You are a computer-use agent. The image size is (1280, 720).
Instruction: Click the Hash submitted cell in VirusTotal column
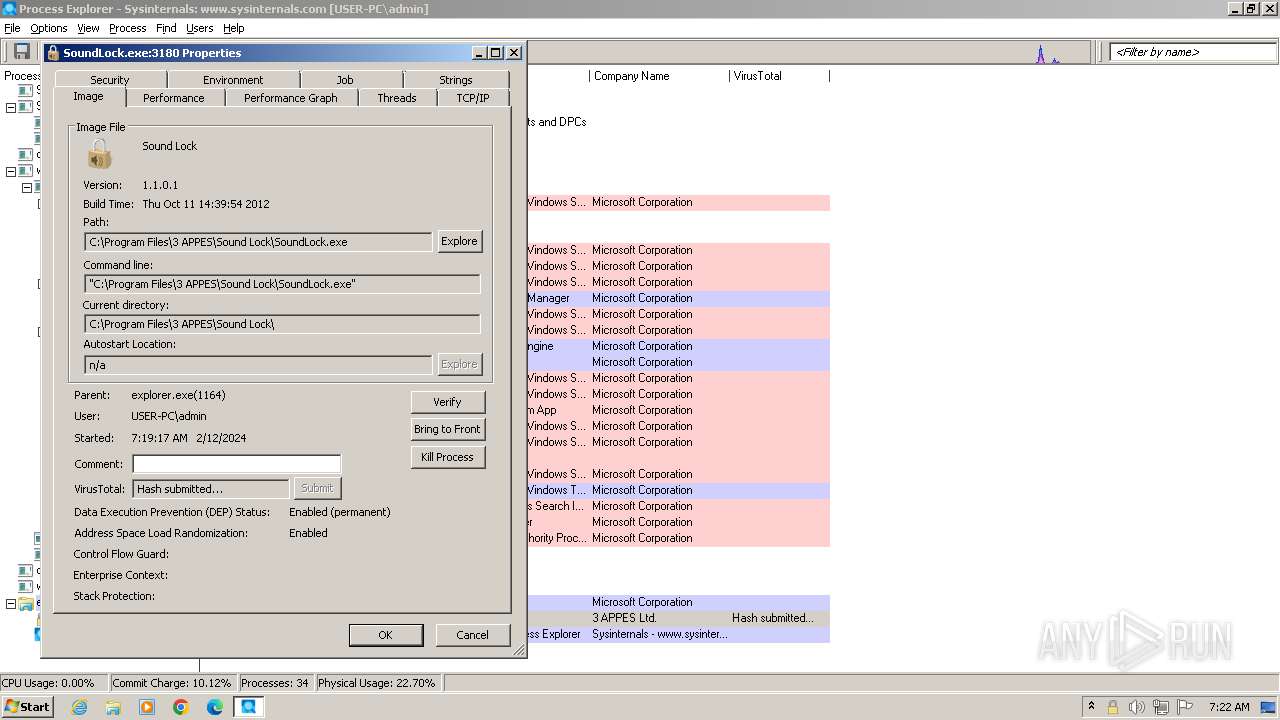[773, 618]
